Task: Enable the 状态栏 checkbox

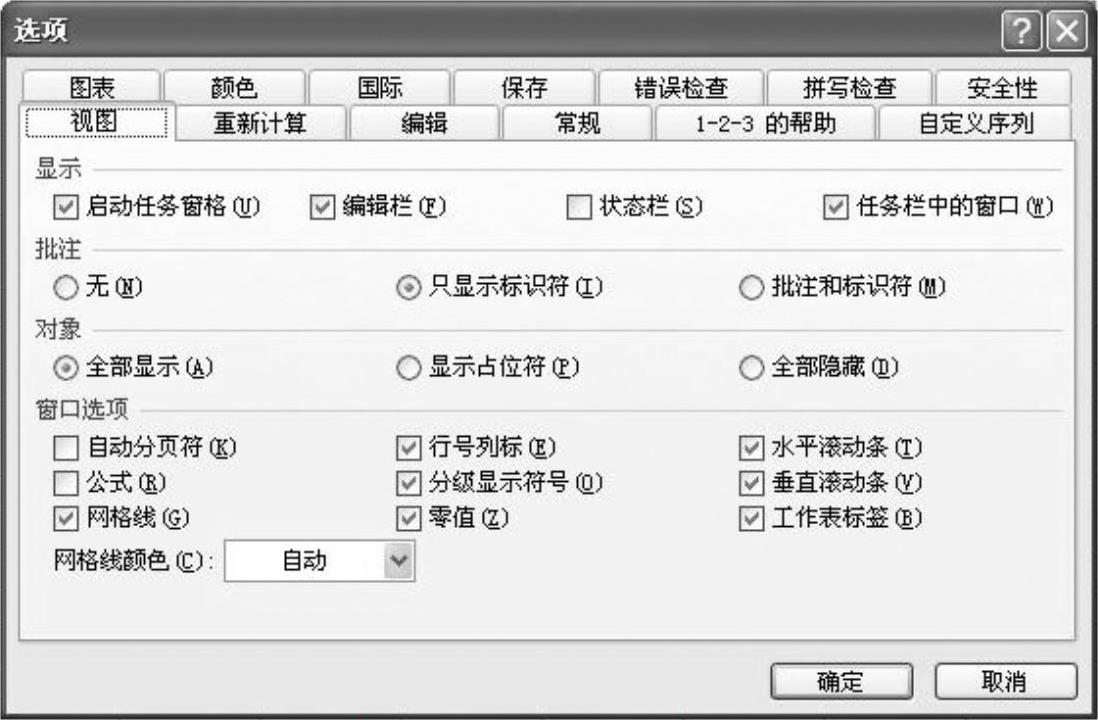Action: click(578, 207)
